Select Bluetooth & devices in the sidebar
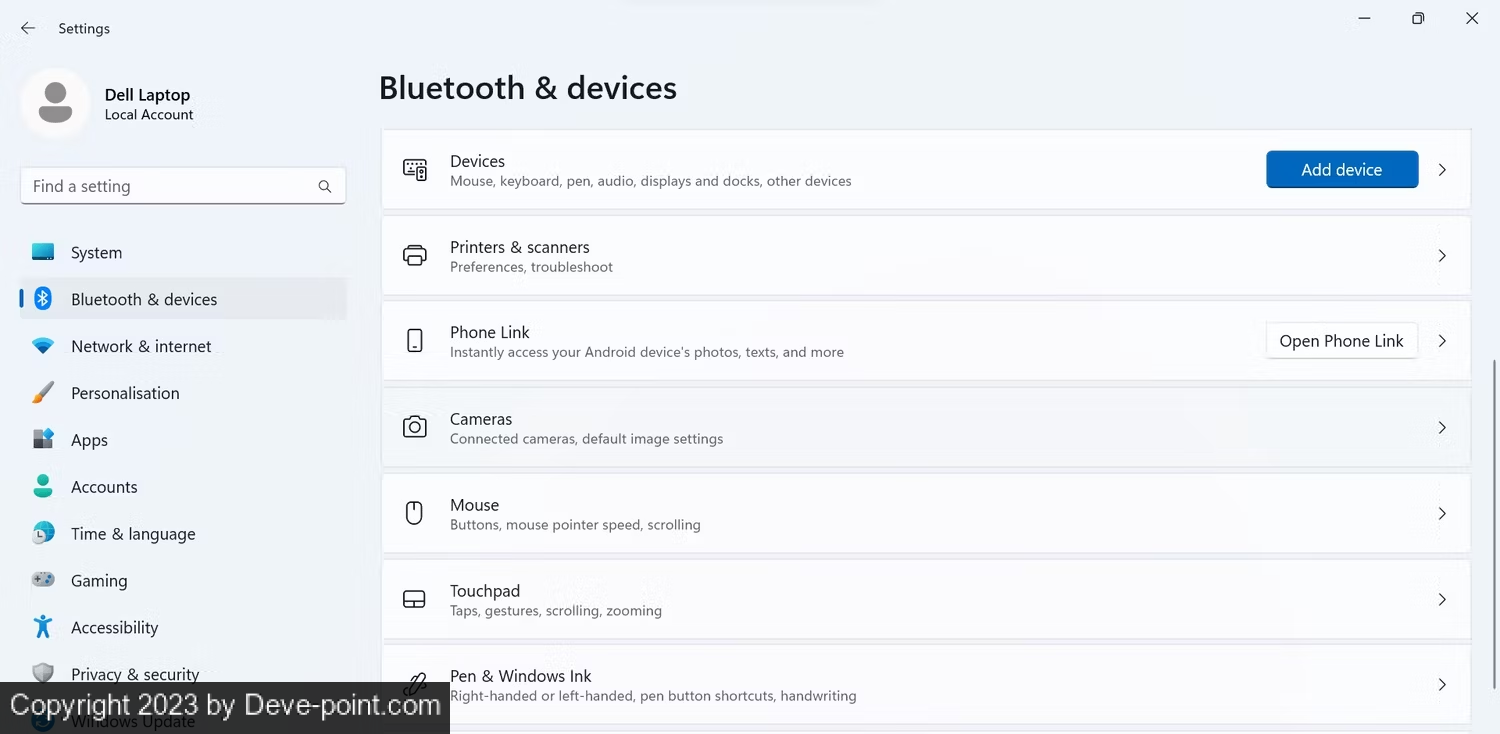The height and width of the screenshot is (734, 1500). (183, 299)
